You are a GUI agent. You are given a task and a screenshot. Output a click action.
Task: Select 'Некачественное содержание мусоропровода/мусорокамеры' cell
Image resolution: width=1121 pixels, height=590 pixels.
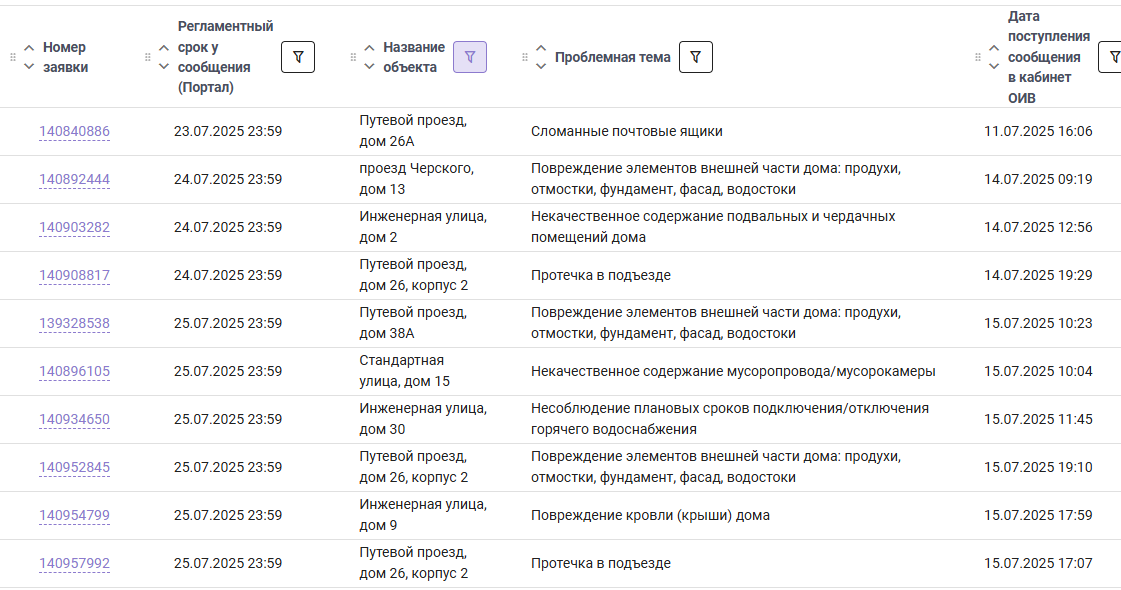point(733,371)
